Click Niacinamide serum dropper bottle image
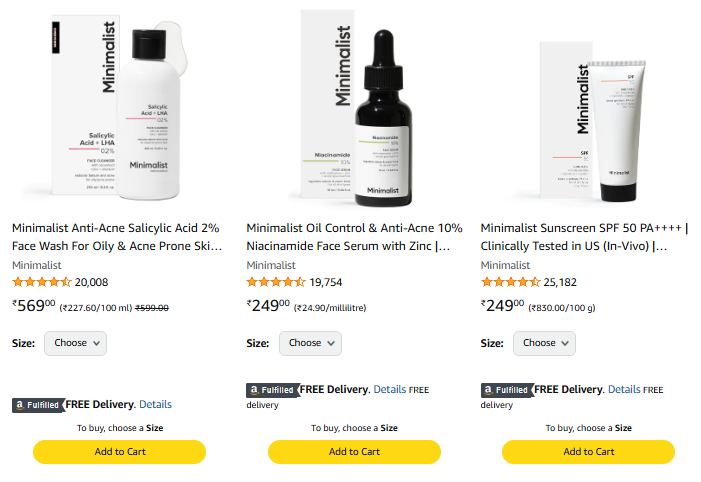The height and width of the screenshot is (482, 701). 384,119
